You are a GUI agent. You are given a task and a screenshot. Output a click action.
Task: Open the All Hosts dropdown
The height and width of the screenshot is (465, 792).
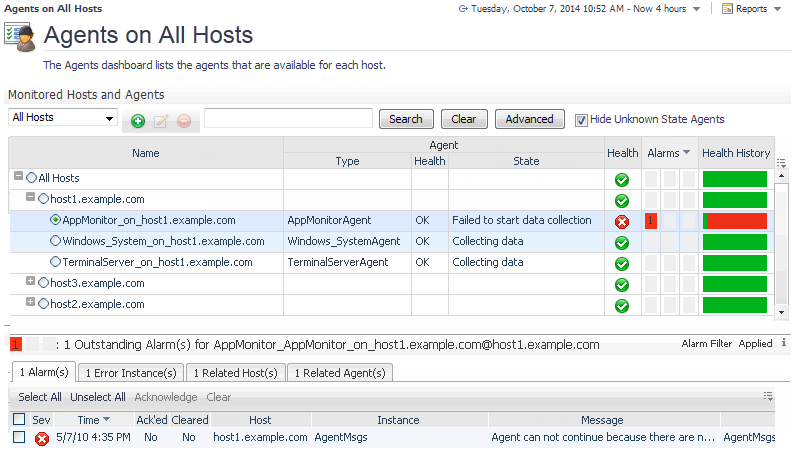pyautogui.click(x=63, y=118)
